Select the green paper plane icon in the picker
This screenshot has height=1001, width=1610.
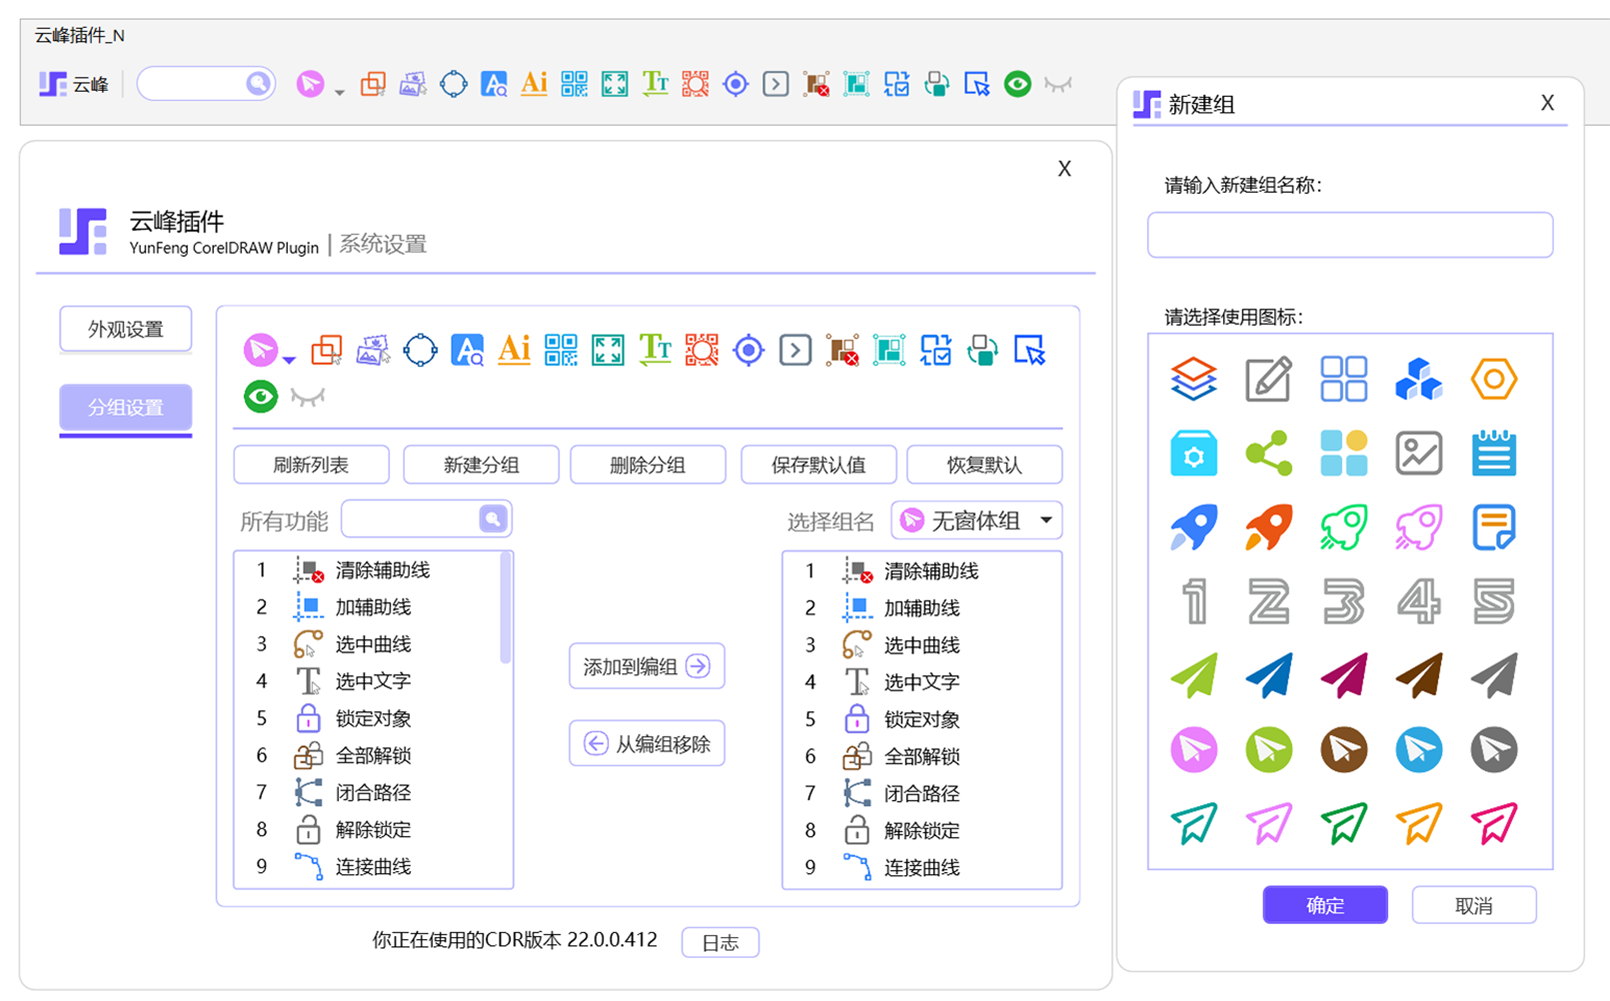coord(1193,675)
